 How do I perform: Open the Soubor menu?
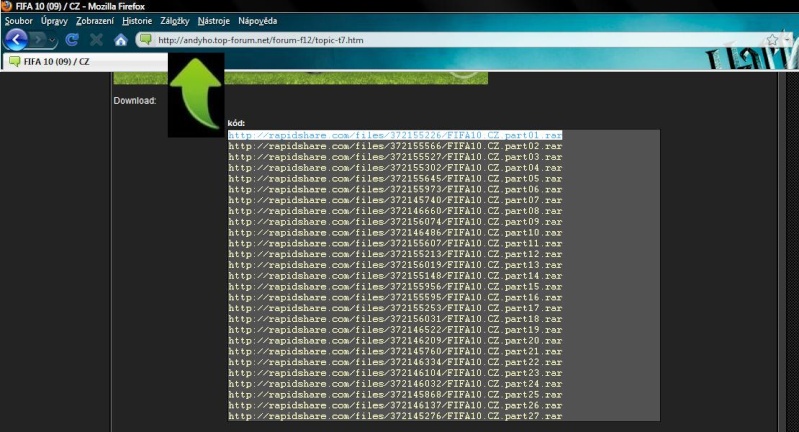(x=18, y=21)
